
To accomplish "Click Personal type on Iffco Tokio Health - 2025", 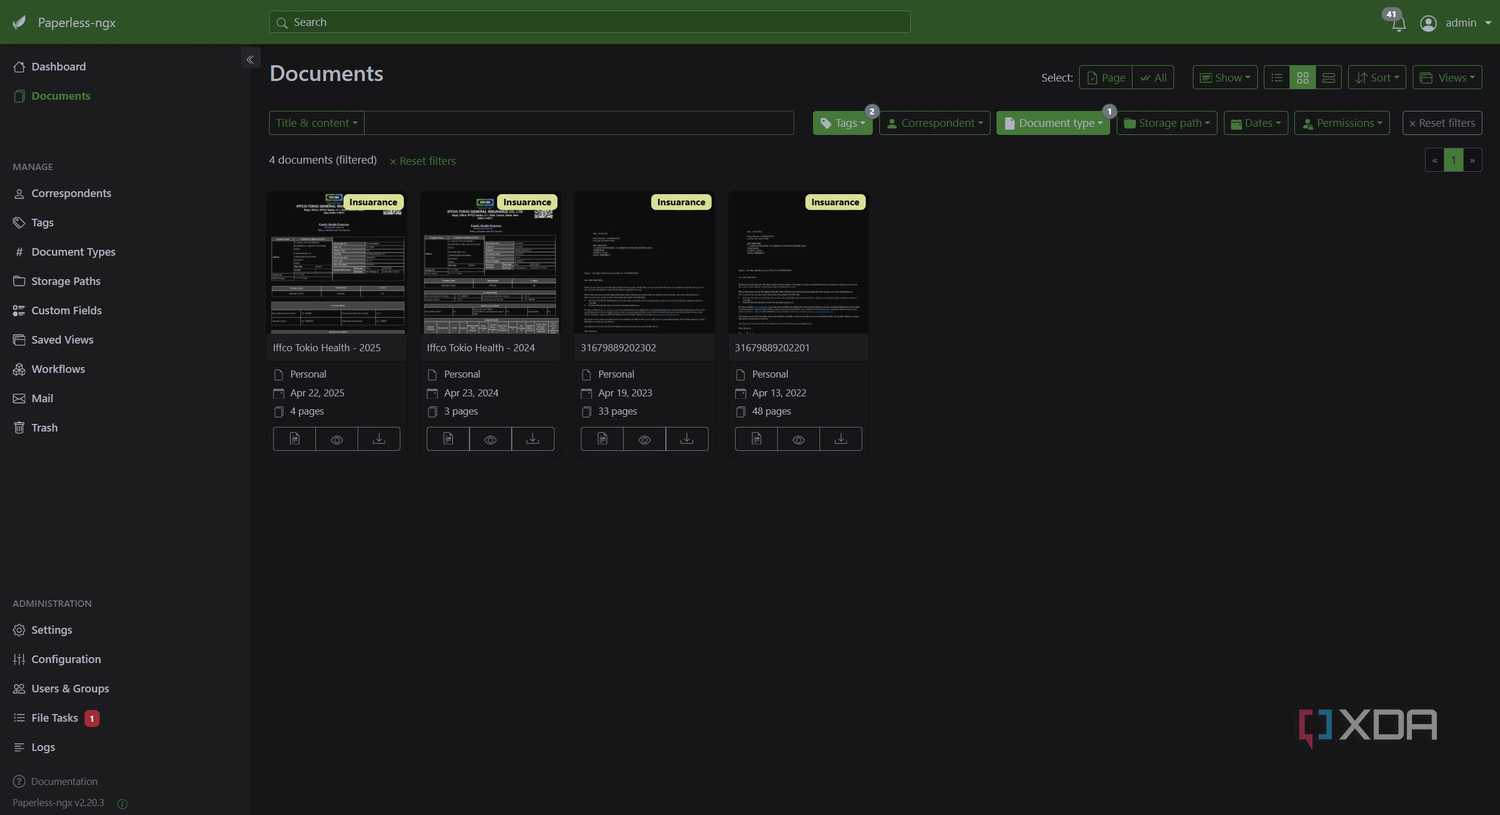I will coord(308,375).
